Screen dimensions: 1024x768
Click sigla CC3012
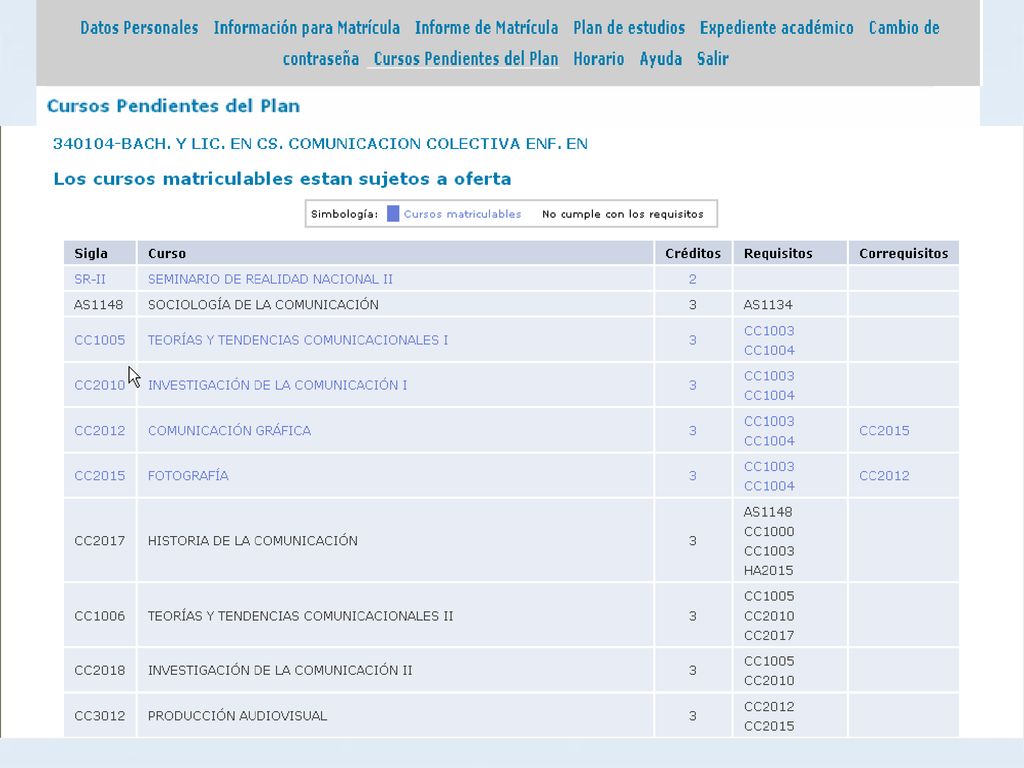pyautogui.click(x=99, y=716)
